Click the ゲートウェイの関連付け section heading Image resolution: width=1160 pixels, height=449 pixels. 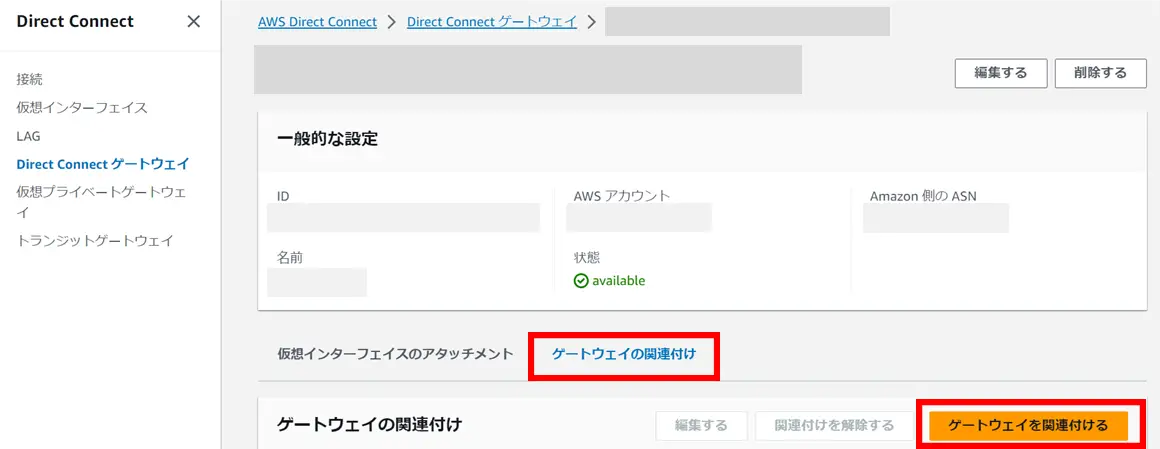point(369,425)
